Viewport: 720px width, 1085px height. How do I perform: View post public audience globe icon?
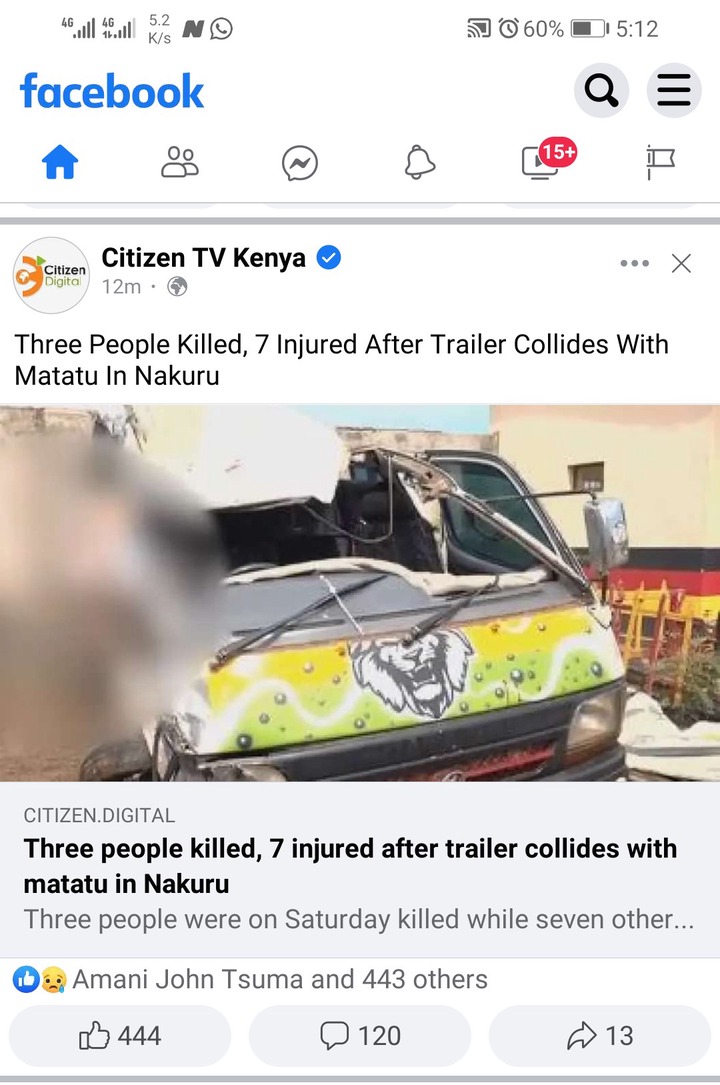[178, 286]
